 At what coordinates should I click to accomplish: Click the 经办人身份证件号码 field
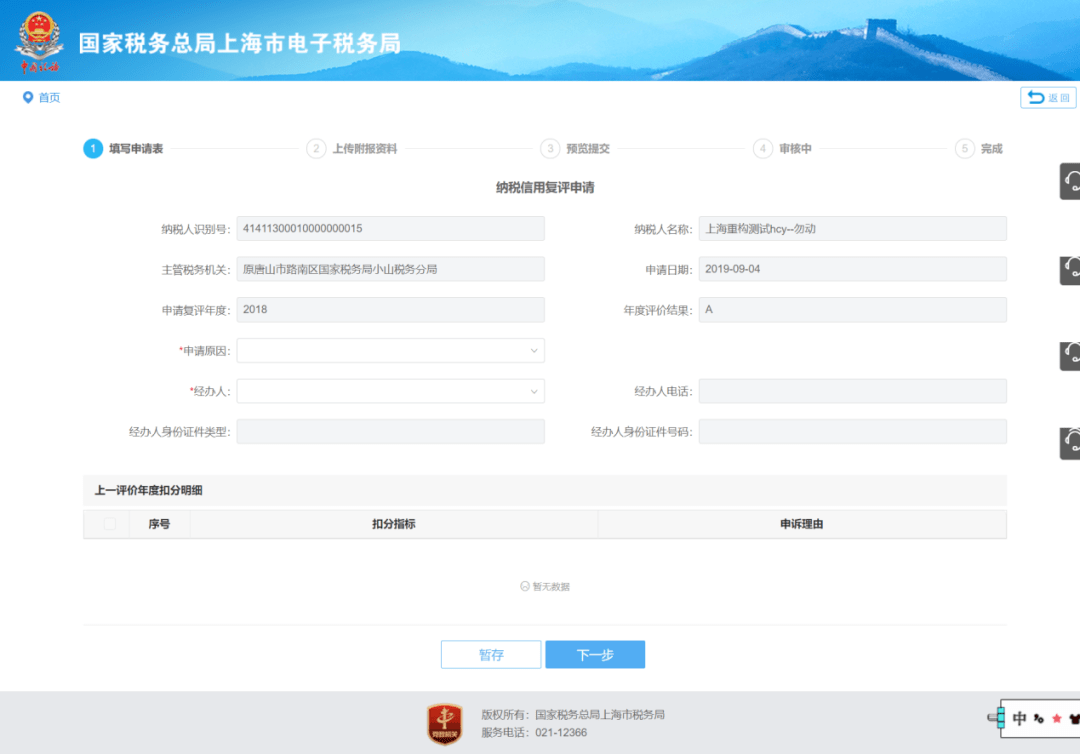click(x=853, y=432)
